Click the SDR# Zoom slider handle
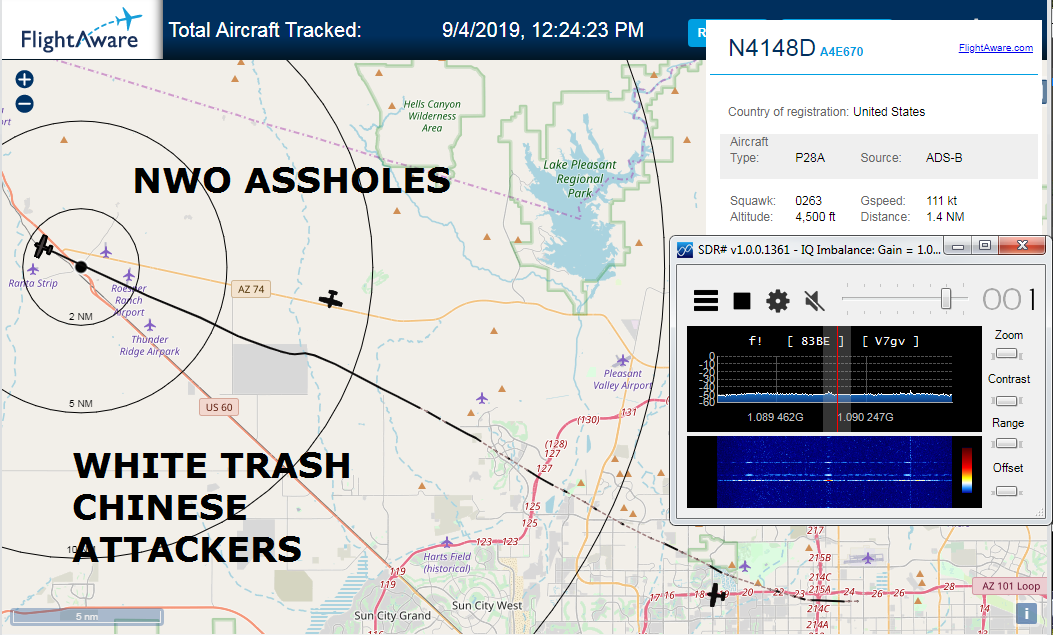 click(x=1006, y=354)
